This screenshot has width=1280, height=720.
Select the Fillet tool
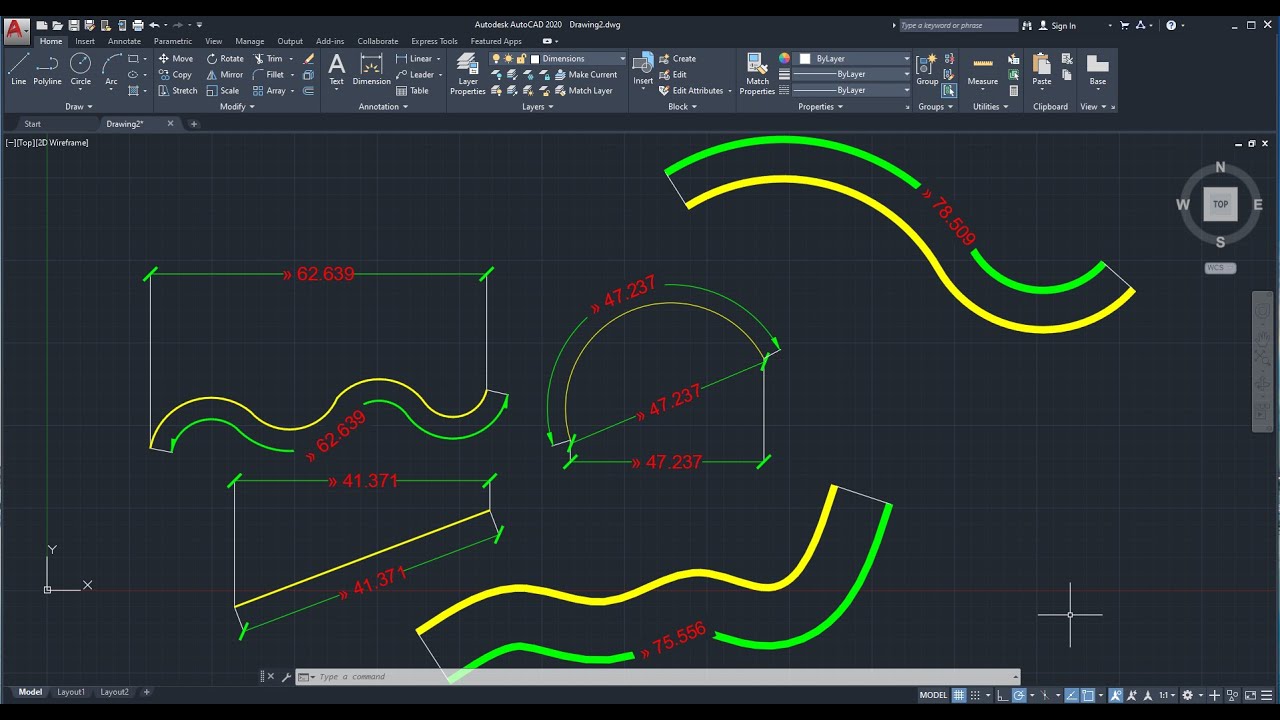coord(269,75)
